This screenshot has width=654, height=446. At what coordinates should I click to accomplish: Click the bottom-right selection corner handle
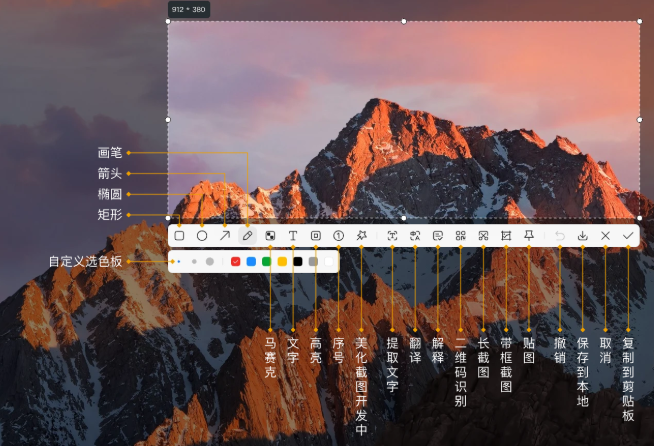pyautogui.click(x=640, y=218)
